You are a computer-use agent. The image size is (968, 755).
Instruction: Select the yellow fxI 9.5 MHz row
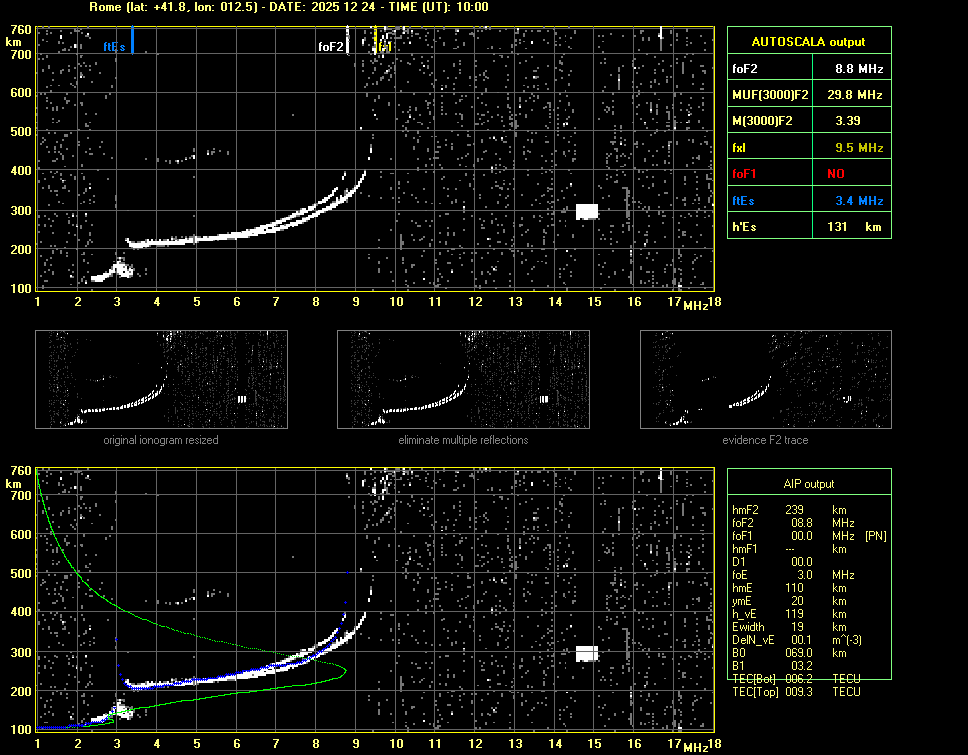(x=808, y=147)
